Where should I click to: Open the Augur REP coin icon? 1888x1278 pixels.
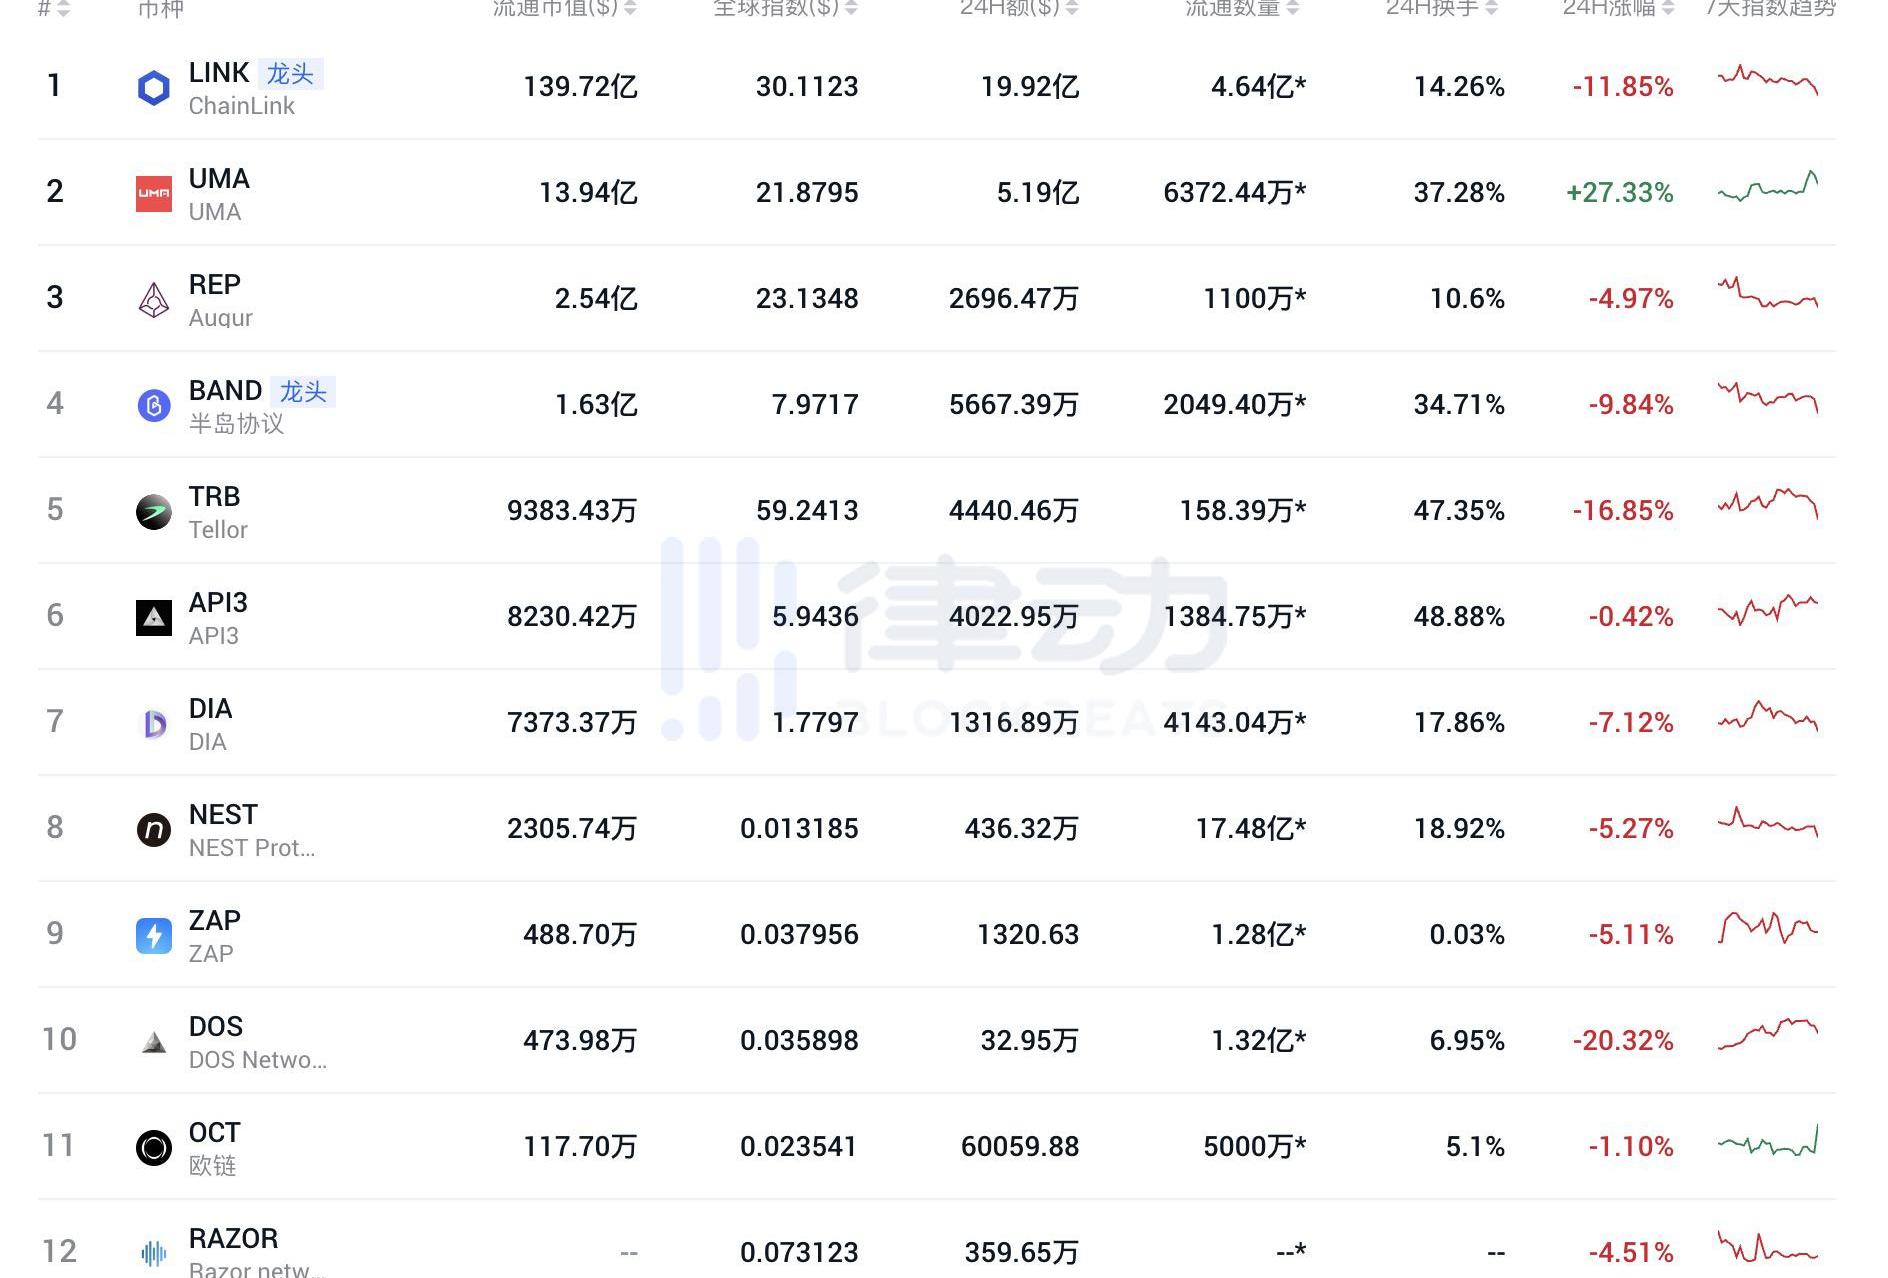[153, 300]
